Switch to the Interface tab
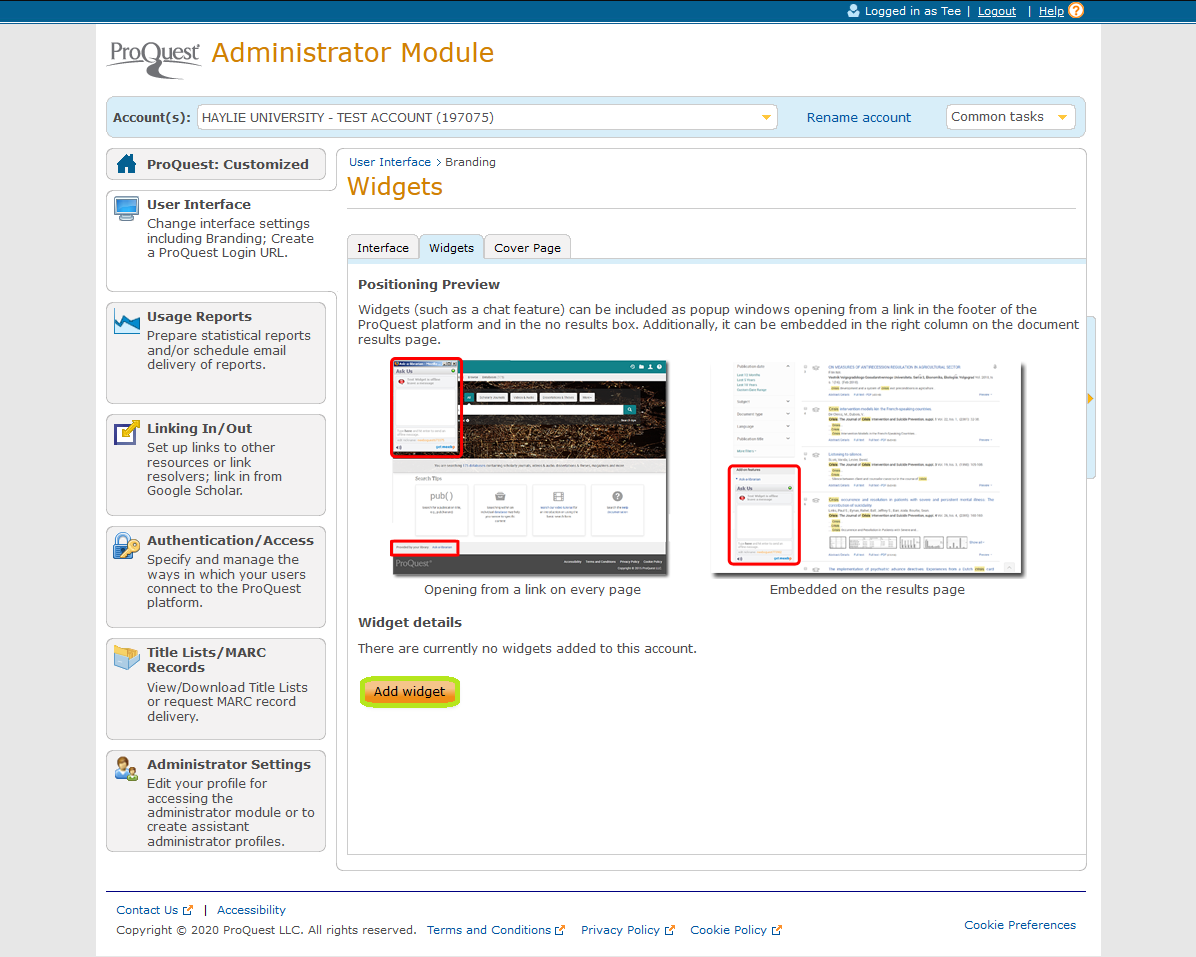Image resolution: width=1196 pixels, height=957 pixels. pyautogui.click(x=383, y=248)
